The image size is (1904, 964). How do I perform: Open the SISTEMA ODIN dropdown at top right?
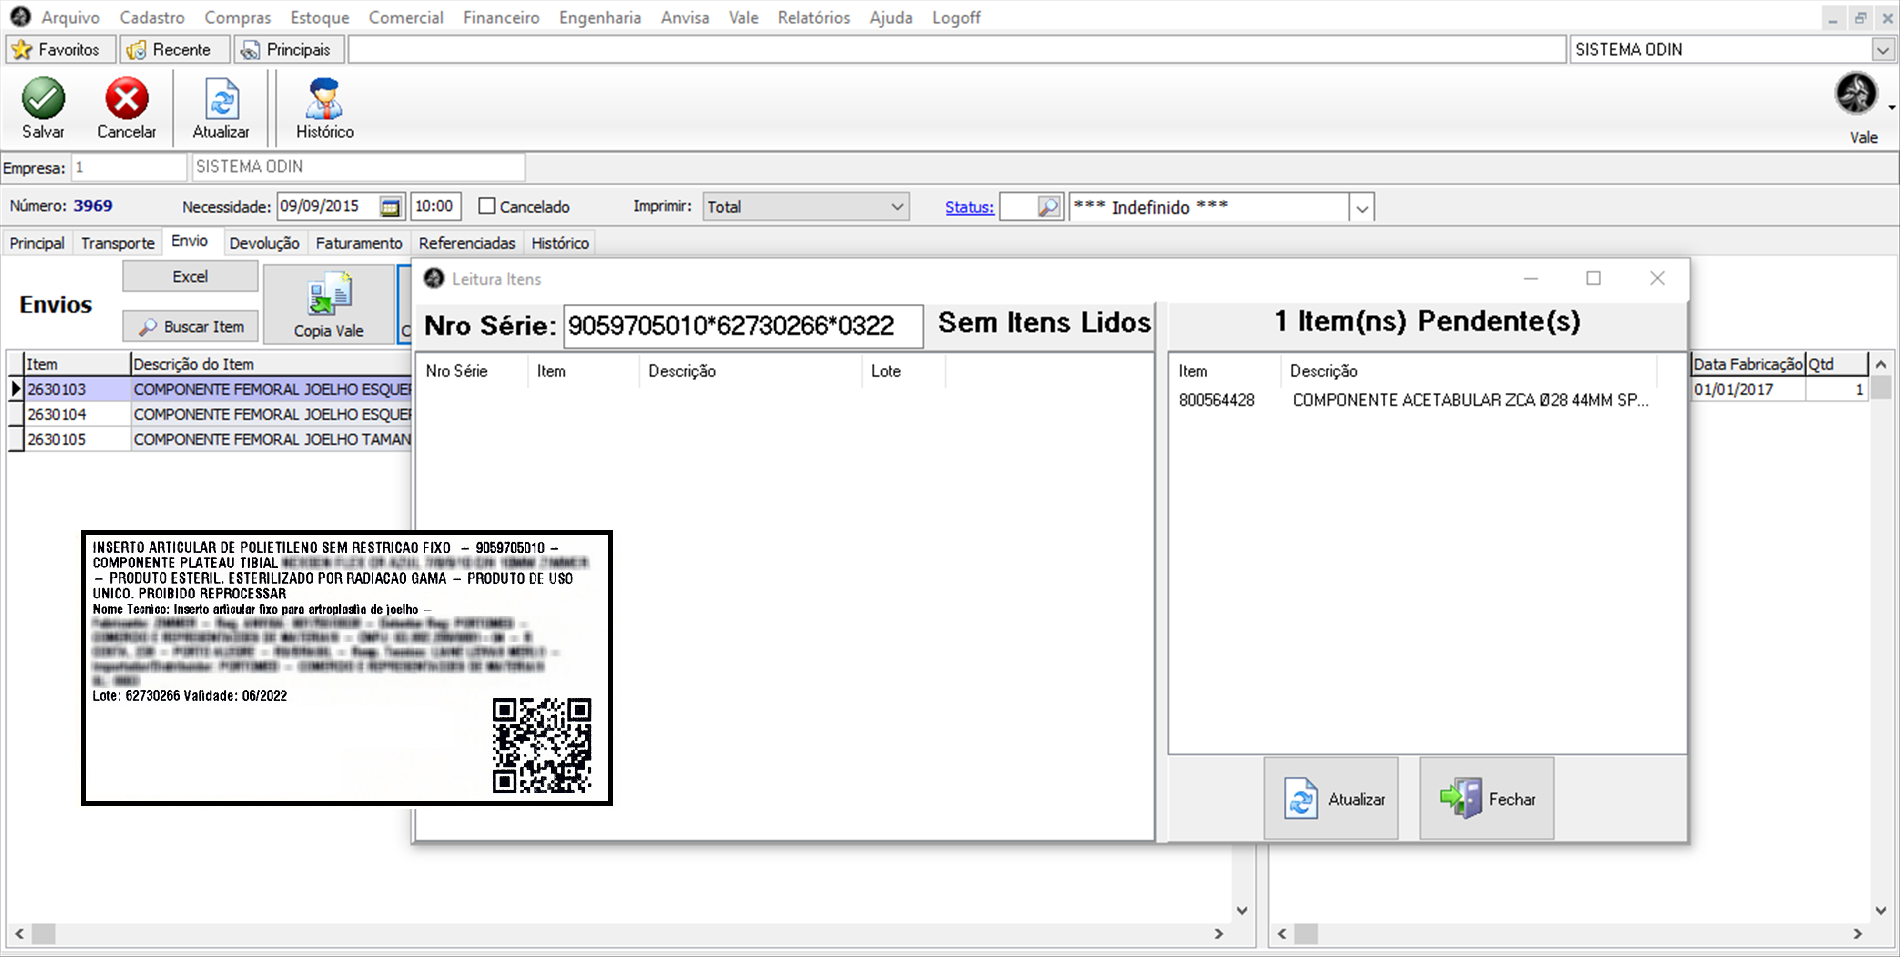pos(1883,50)
